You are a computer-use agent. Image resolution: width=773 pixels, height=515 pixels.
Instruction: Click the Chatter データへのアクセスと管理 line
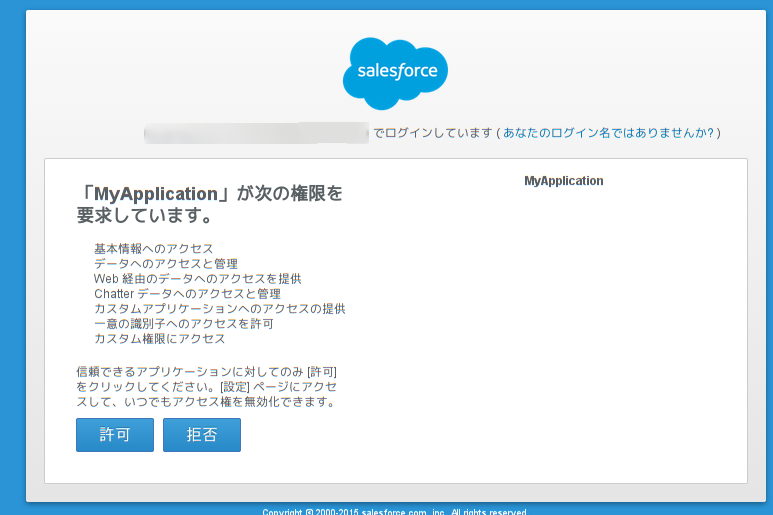point(187,294)
